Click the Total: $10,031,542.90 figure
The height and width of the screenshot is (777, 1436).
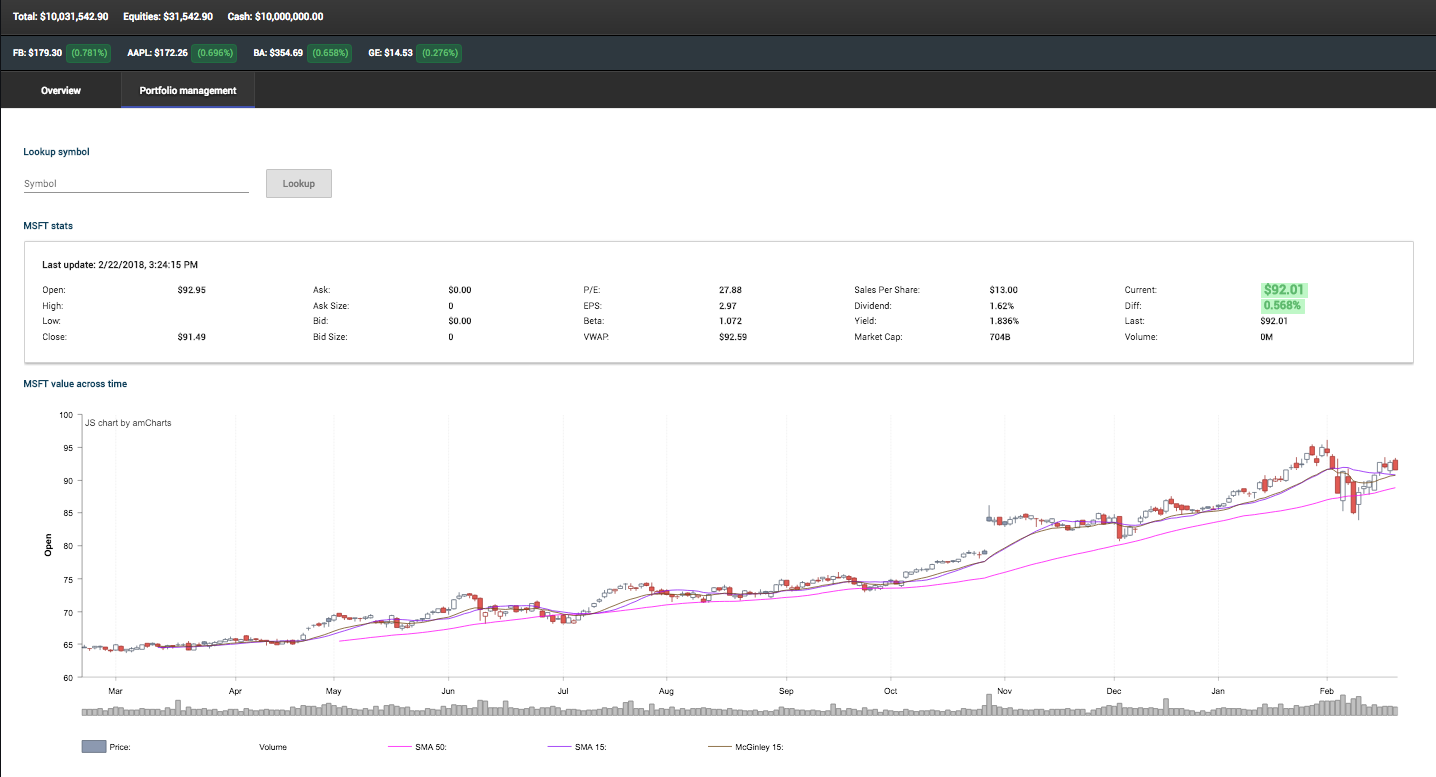click(x=61, y=17)
